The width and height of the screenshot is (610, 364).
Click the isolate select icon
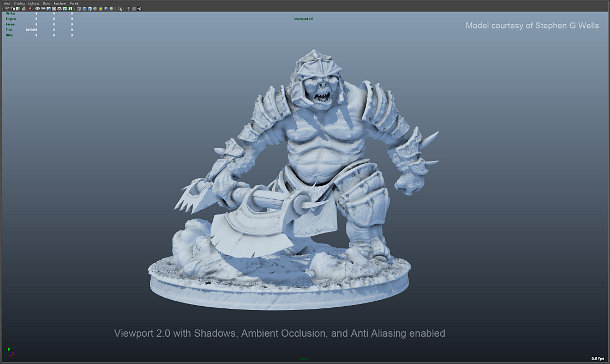pos(120,9)
